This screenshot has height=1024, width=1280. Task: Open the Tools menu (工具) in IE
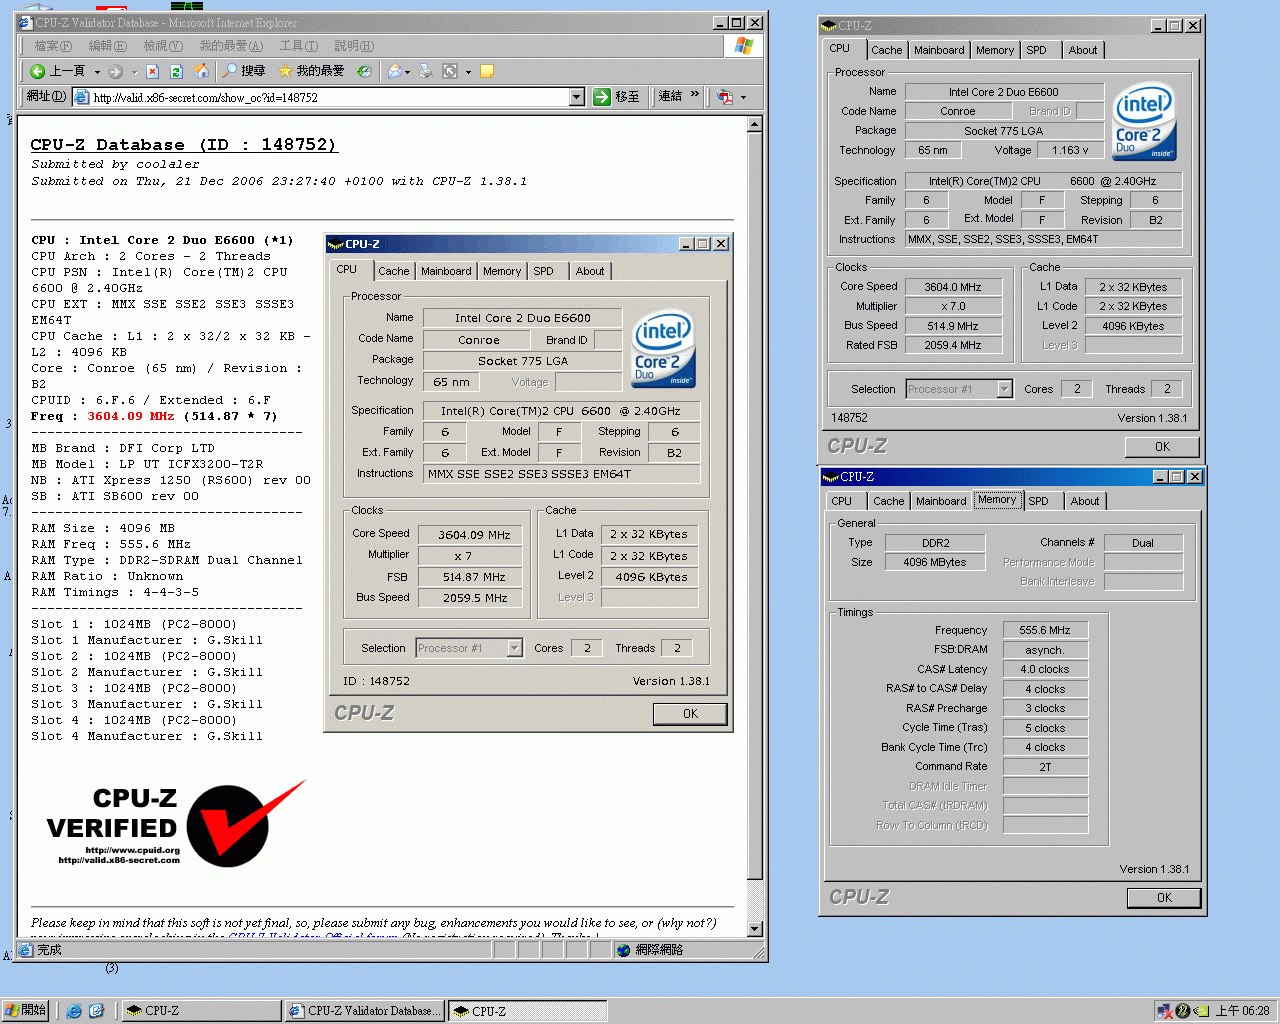[298, 46]
